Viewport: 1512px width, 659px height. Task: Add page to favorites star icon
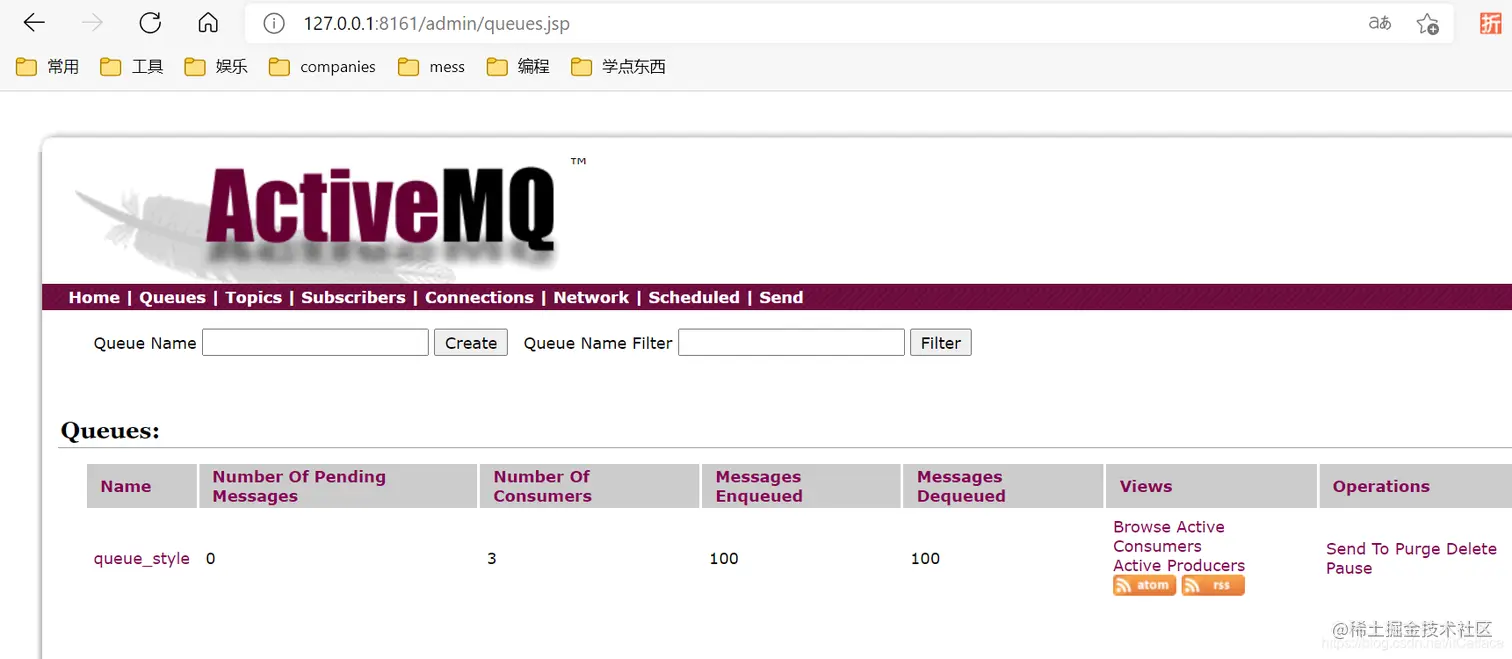tap(1427, 23)
